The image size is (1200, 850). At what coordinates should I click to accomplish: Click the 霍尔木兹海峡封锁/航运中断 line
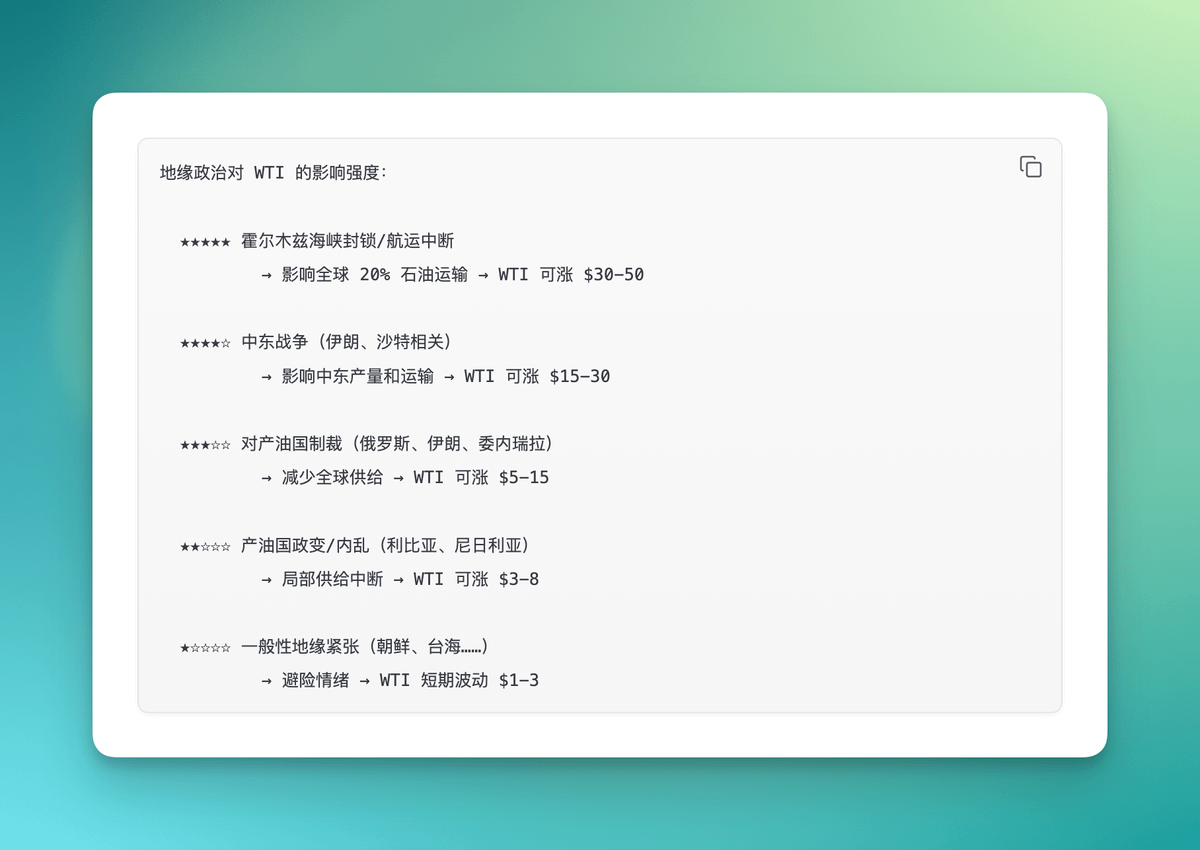[x=348, y=241]
